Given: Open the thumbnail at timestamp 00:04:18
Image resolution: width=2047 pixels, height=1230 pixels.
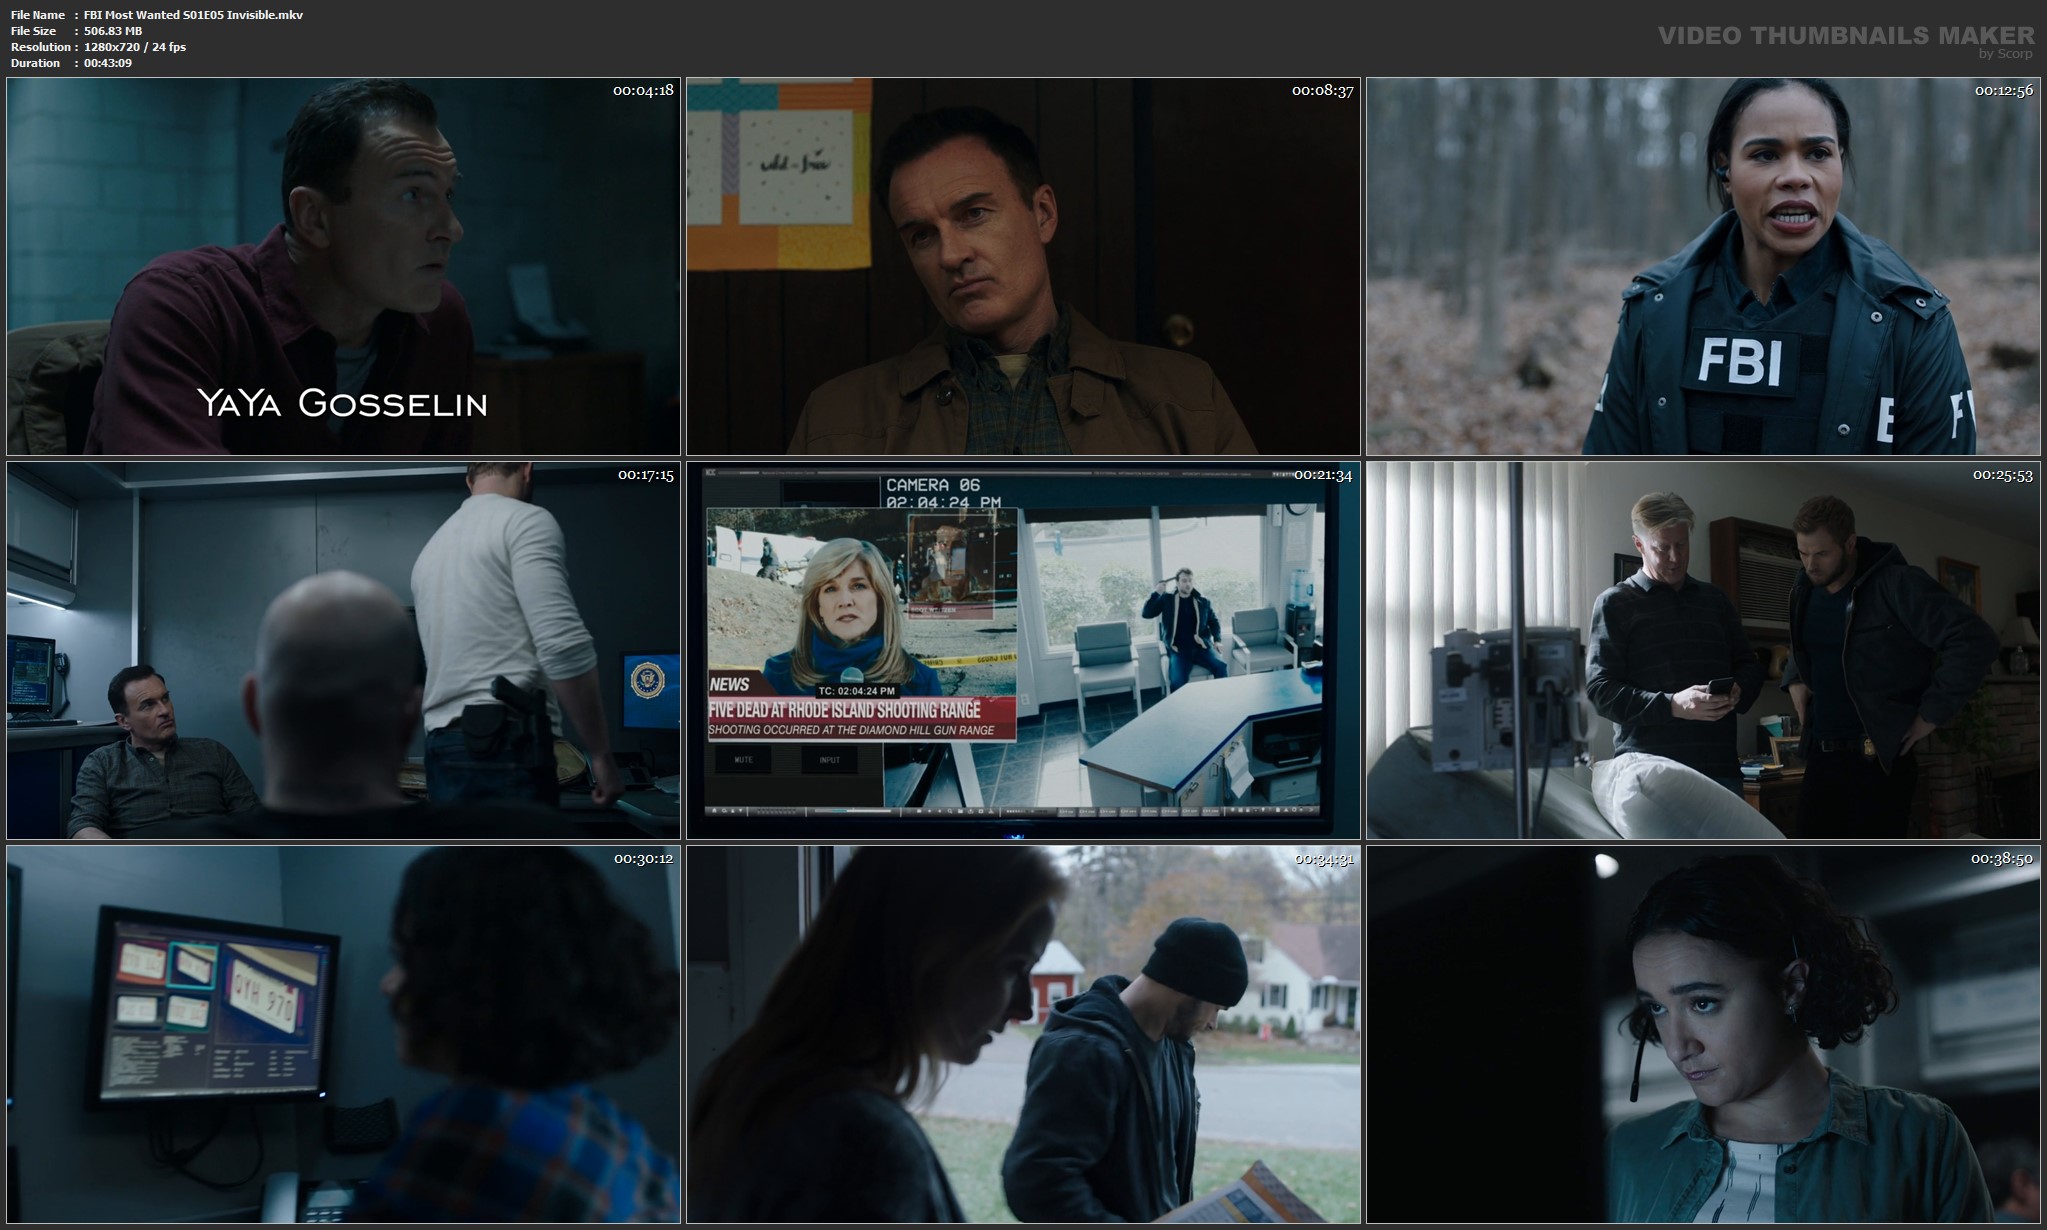Looking at the screenshot, I should pyautogui.click(x=343, y=267).
